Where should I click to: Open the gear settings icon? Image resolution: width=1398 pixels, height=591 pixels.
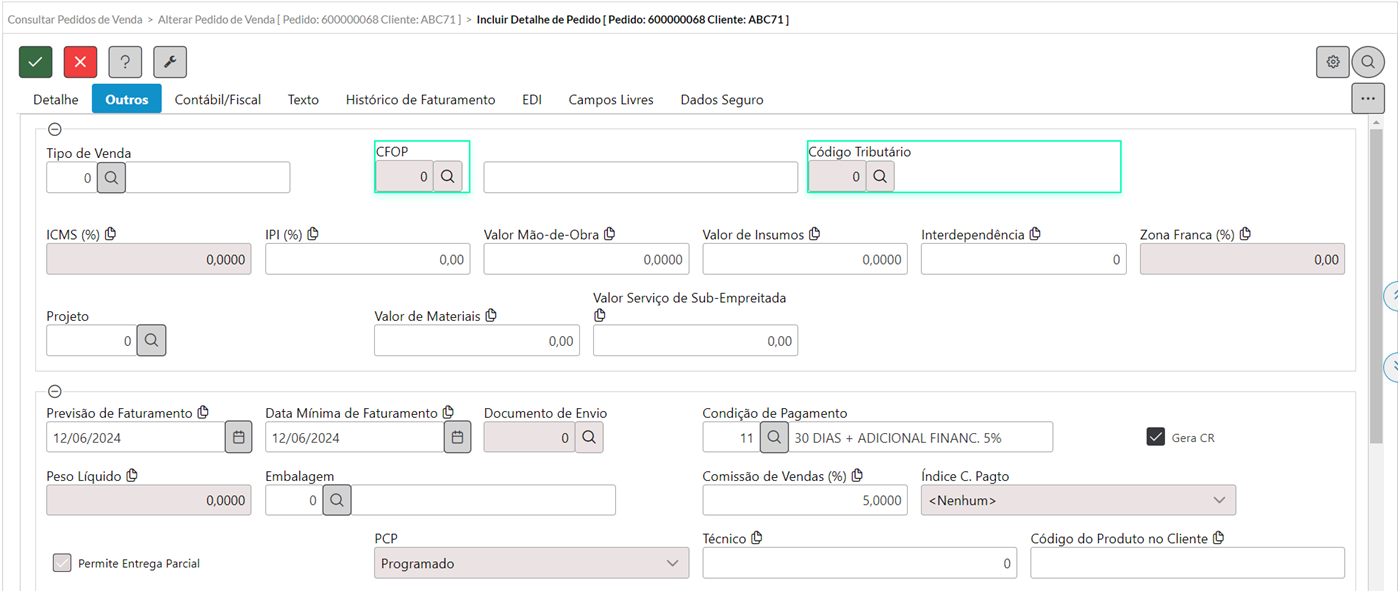pos(1332,62)
